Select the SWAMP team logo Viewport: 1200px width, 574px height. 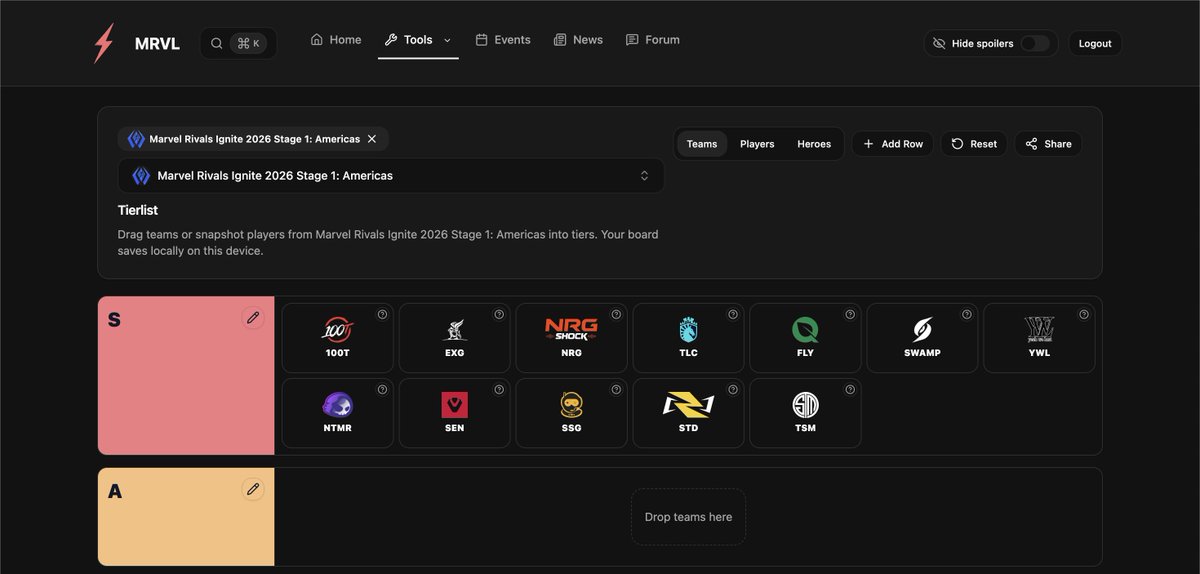[x=922, y=330]
